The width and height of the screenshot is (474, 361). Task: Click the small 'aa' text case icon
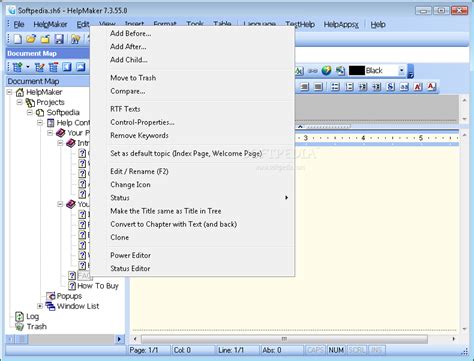click(404, 87)
